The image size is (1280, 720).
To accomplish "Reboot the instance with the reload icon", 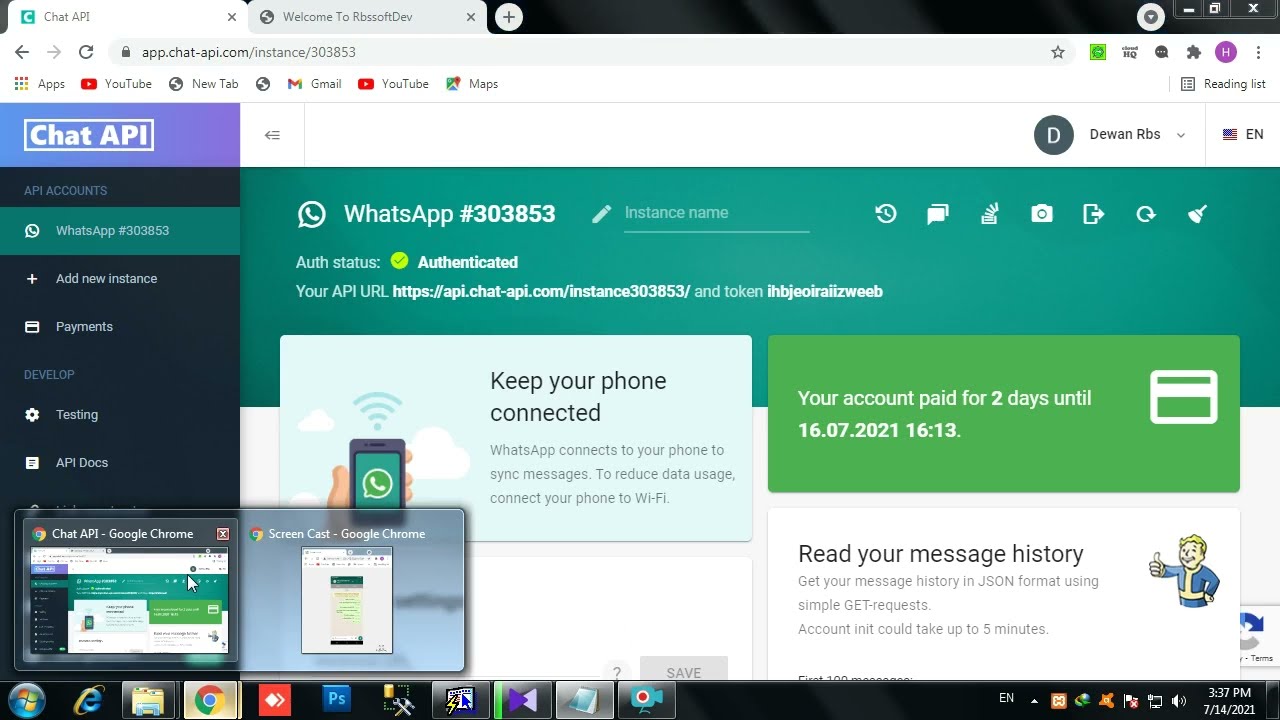I will click(x=1146, y=213).
